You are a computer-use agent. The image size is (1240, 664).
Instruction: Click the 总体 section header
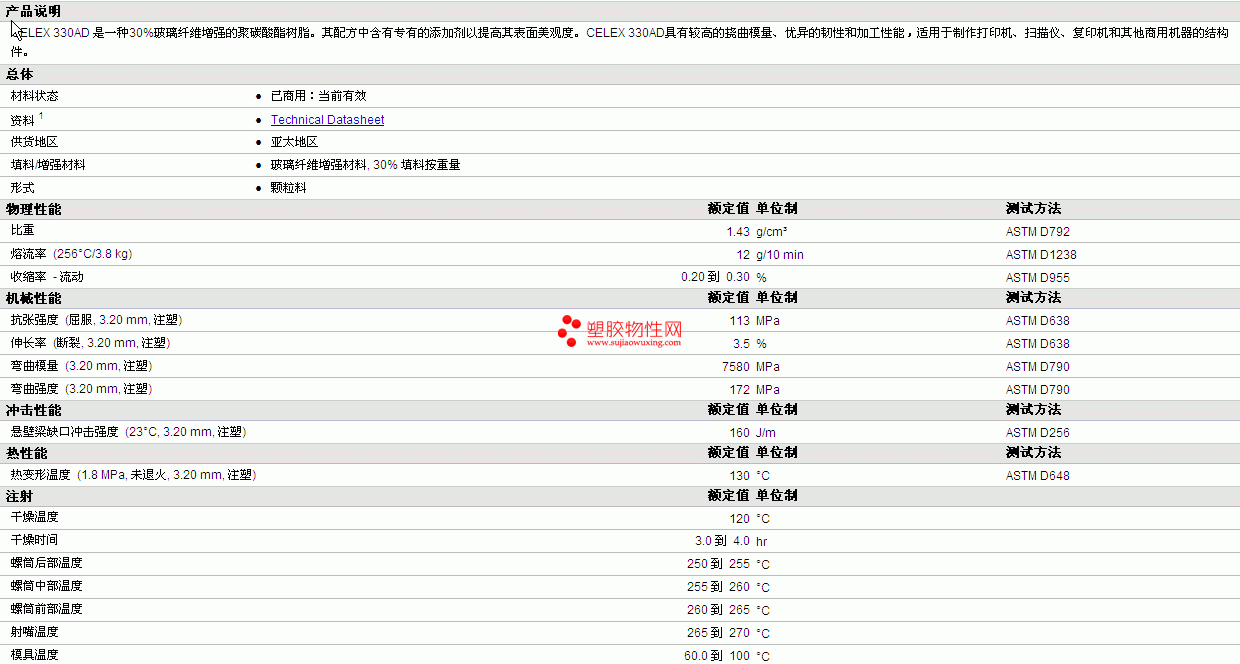[x=19, y=74]
